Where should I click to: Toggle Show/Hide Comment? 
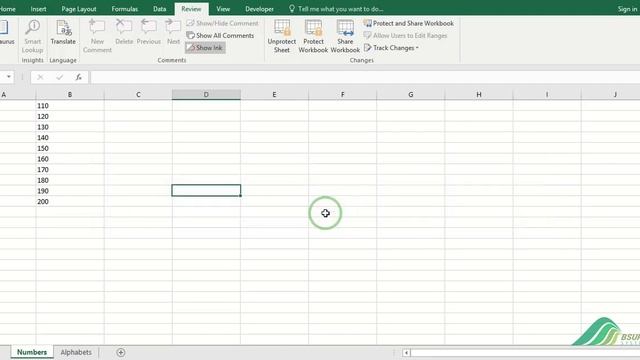[222, 23]
